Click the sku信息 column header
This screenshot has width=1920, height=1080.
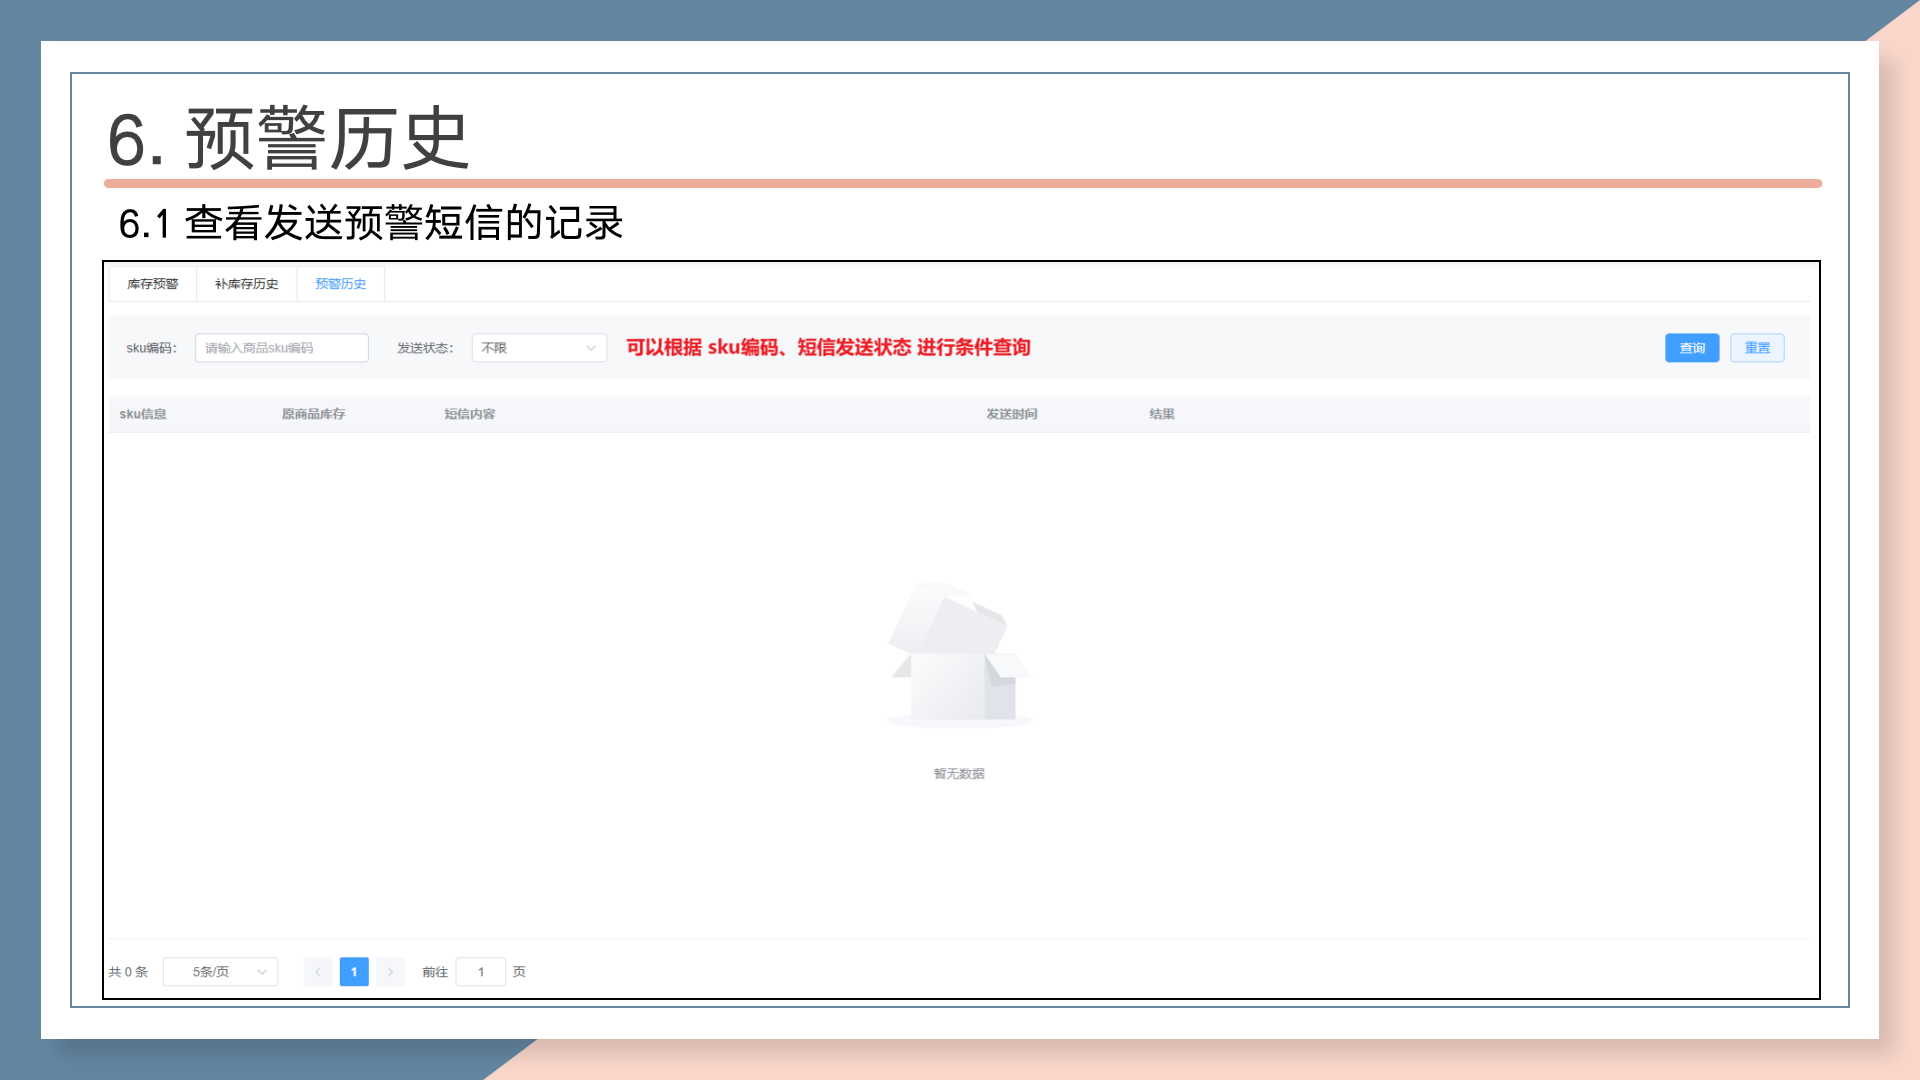pos(143,414)
